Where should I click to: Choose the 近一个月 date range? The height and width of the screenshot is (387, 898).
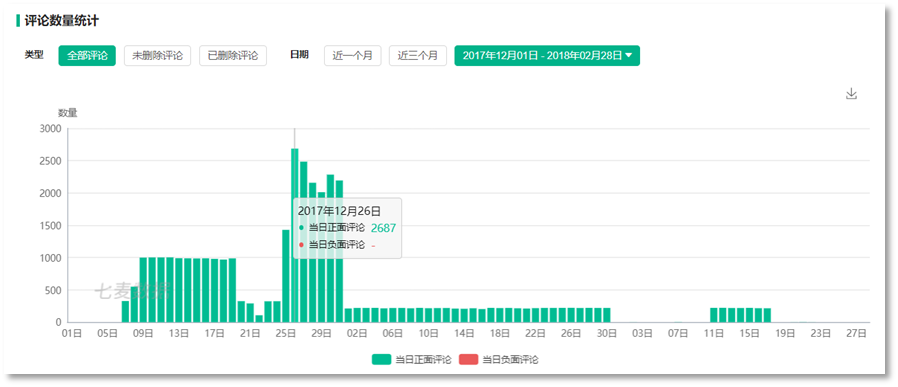click(x=353, y=56)
